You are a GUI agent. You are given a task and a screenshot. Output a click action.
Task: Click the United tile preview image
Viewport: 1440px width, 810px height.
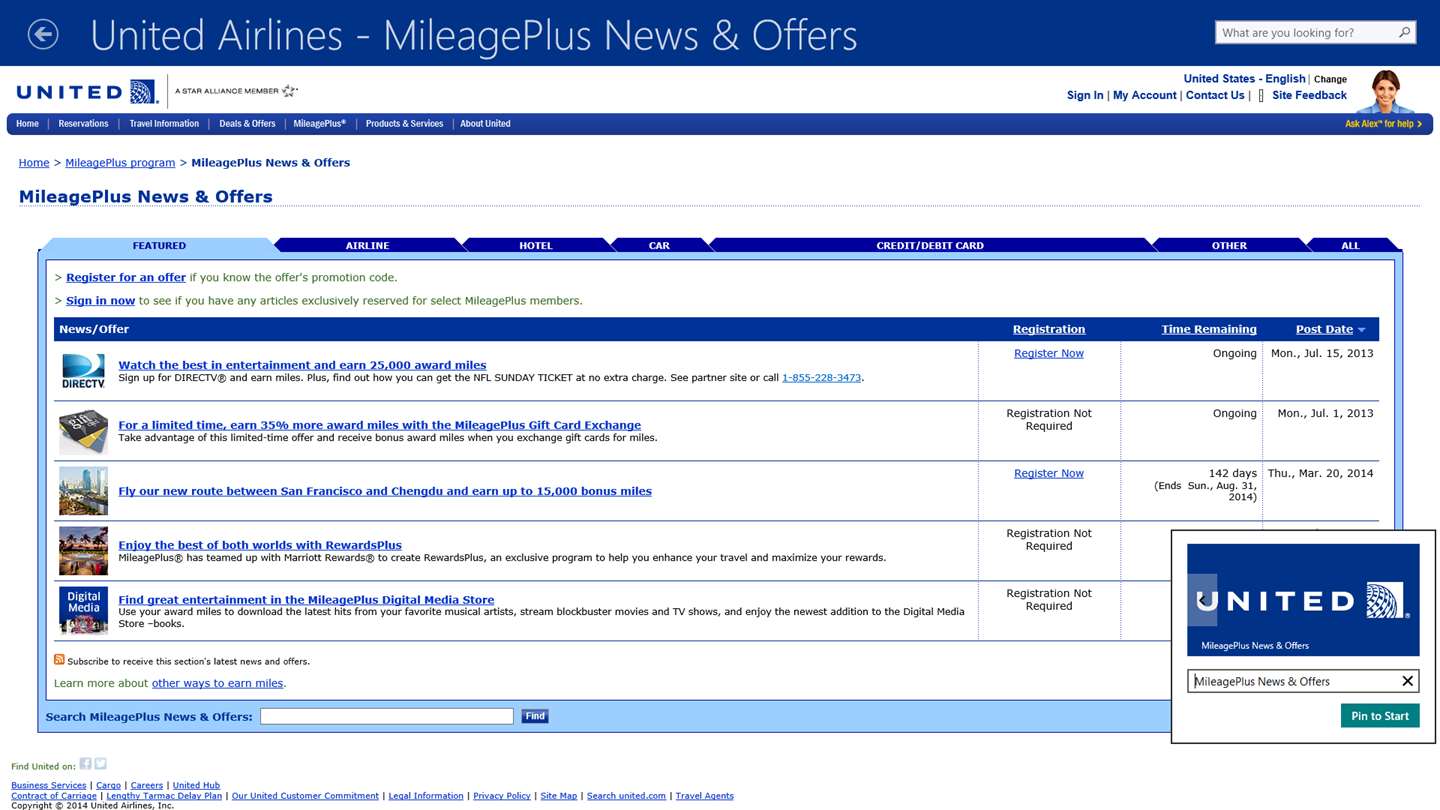[1303, 600]
